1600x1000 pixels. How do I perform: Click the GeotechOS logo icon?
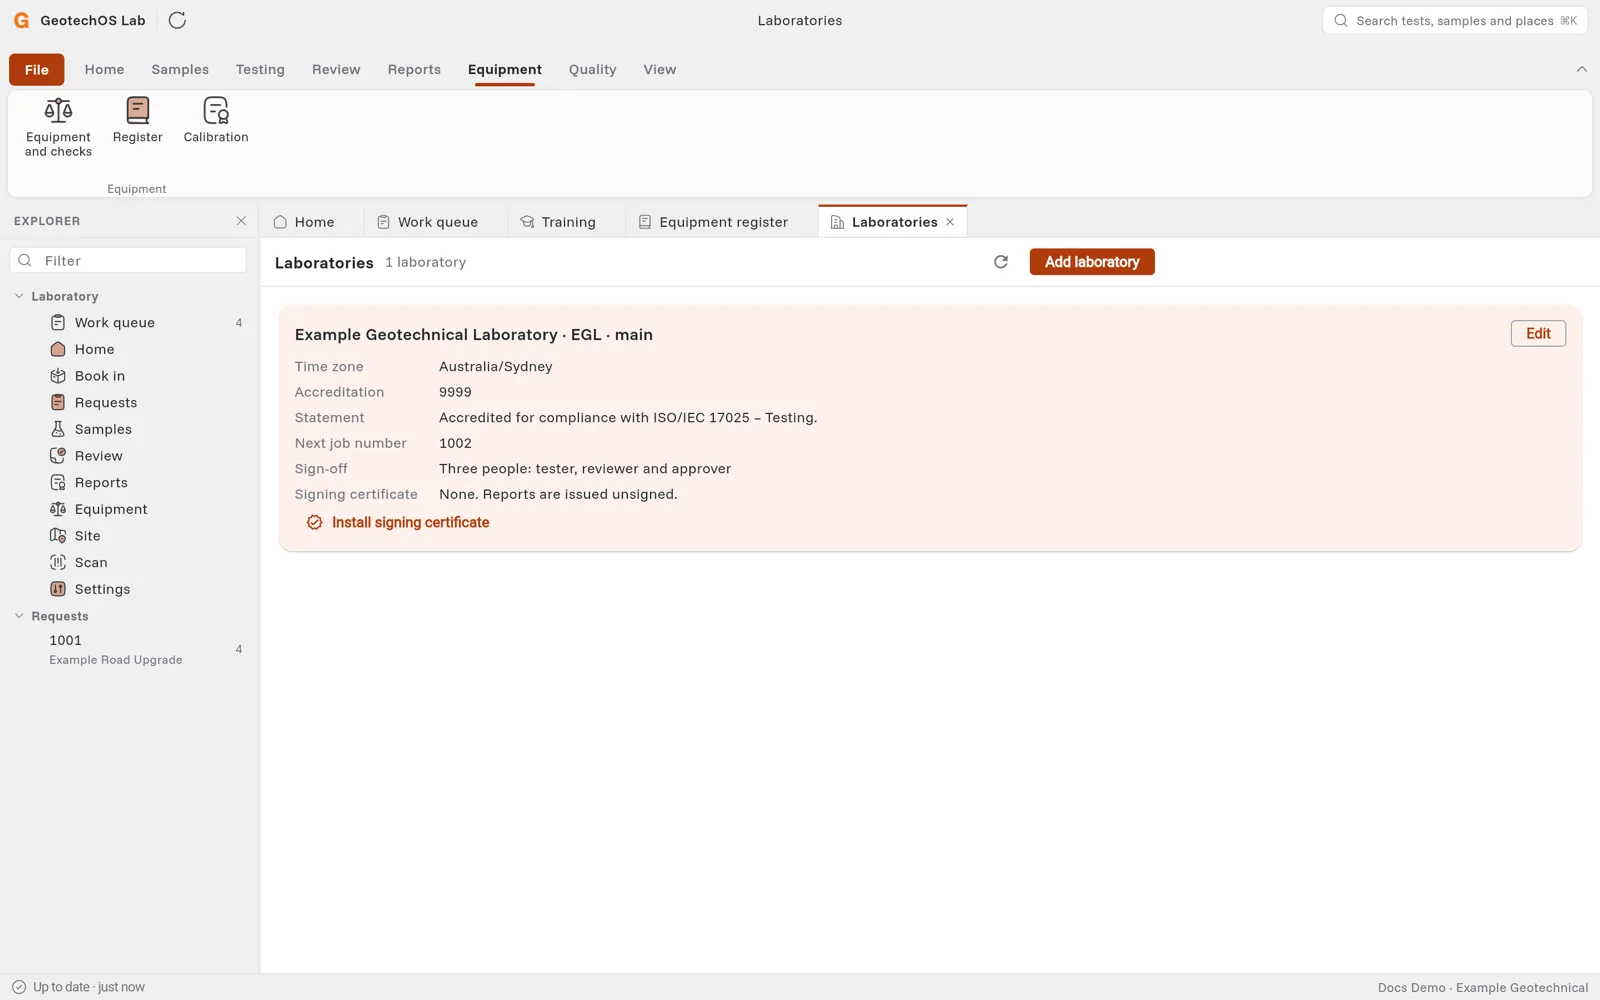[x=21, y=20]
